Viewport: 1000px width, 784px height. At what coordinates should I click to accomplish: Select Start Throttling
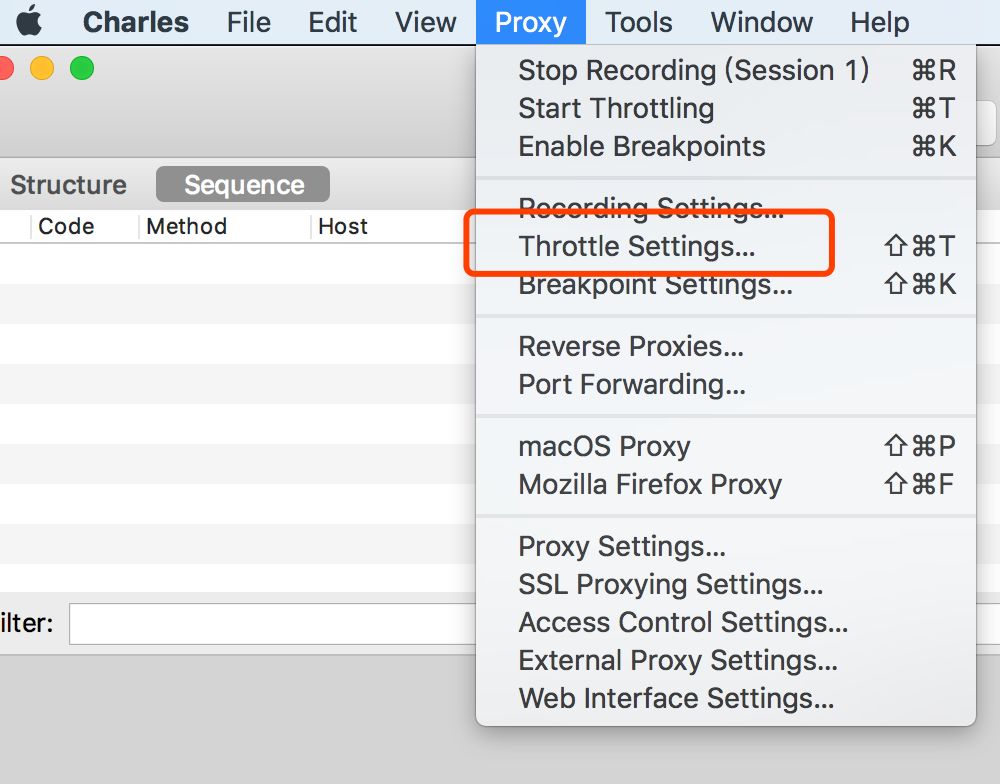[726, 108]
